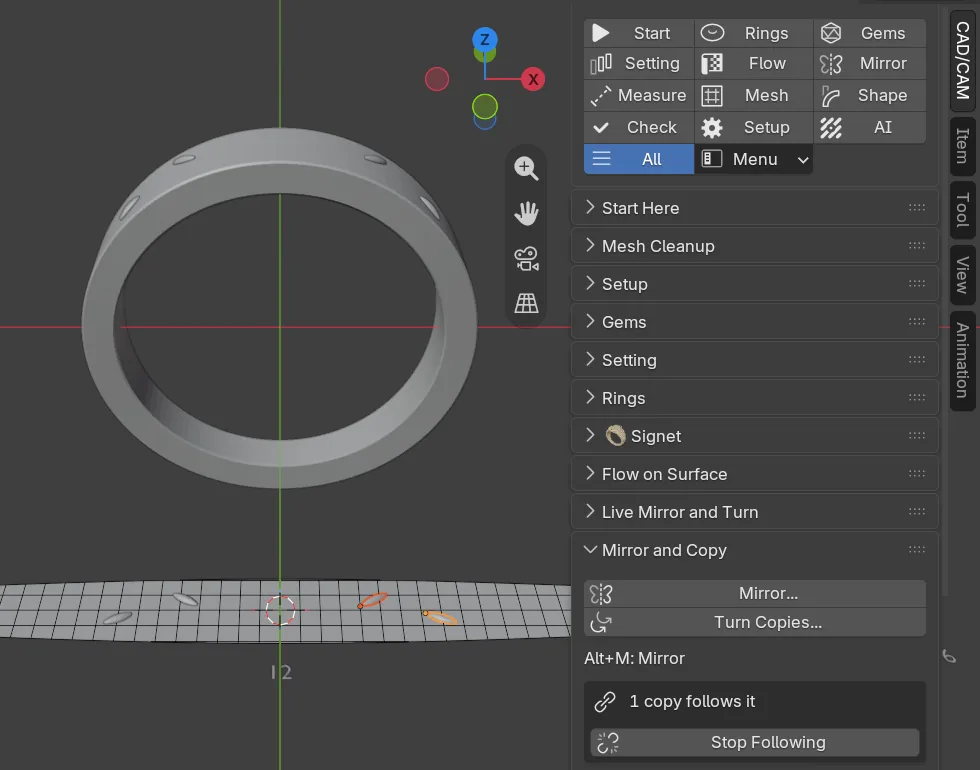Click drag handle of Mesh Cleanup panel
This screenshot has width=980, height=770.
(917, 246)
